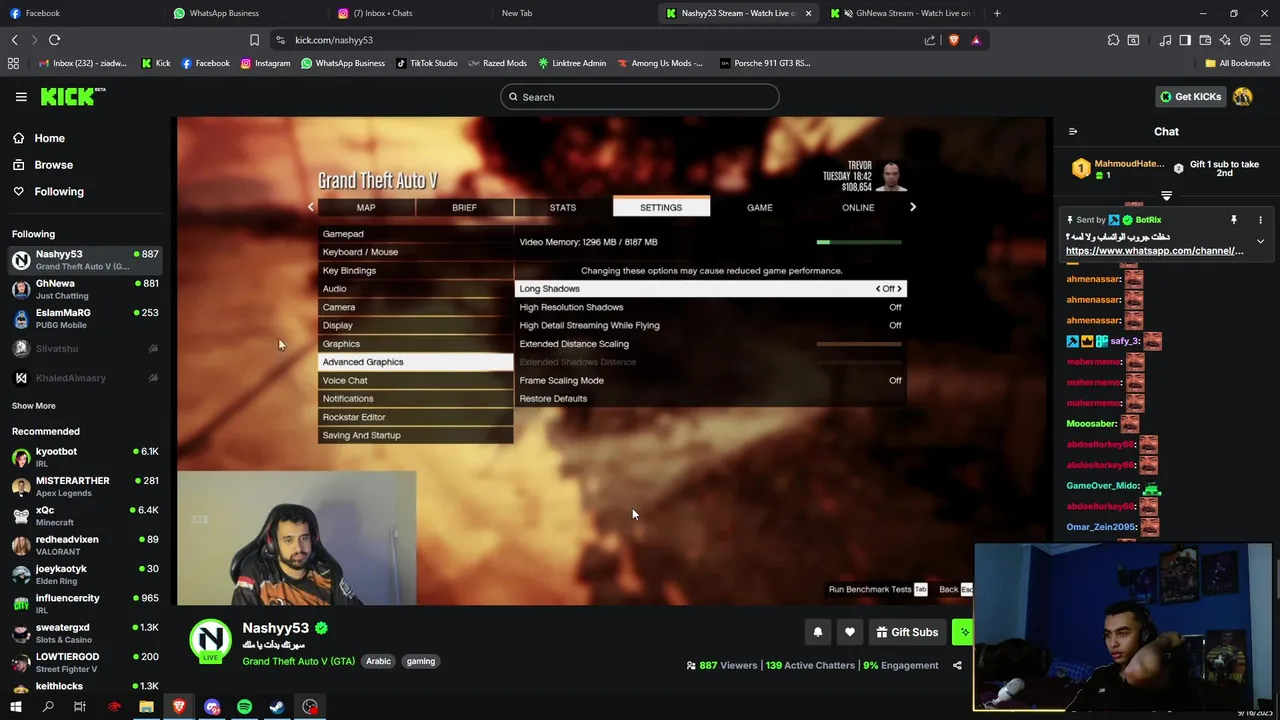Go to Home in sidebar
The height and width of the screenshot is (720, 1280).
tap(49, 138)
